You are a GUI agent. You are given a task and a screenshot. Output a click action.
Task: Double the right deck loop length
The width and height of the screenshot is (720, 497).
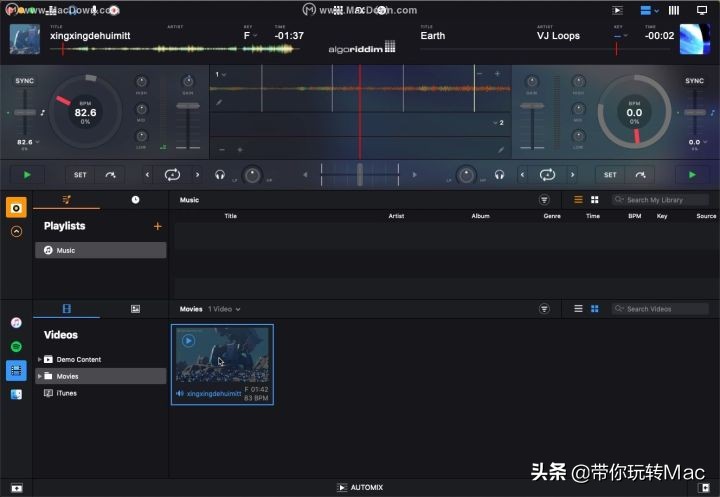(573, 175)
